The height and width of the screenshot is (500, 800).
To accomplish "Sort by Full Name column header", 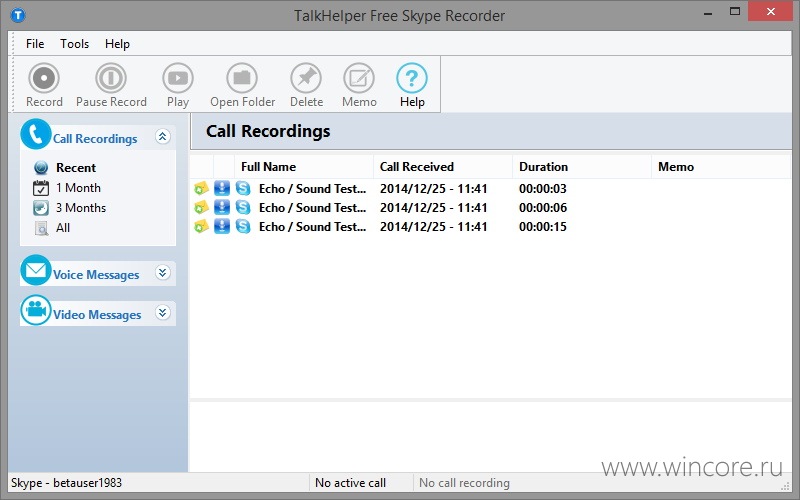I will [x=304, y=167].
